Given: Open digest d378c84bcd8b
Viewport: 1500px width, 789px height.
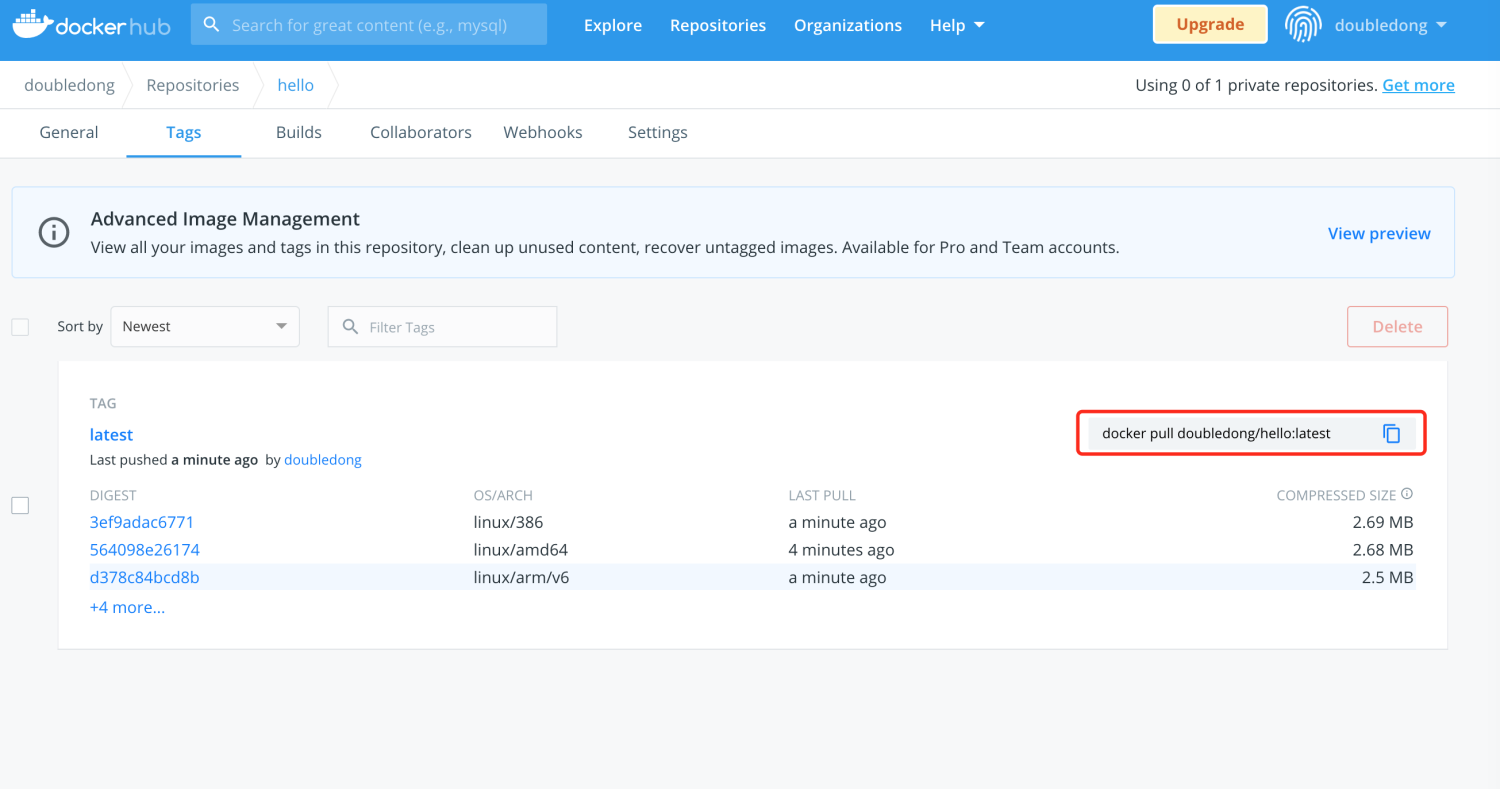Looking at the screenshot, I should tap(144, 577).
